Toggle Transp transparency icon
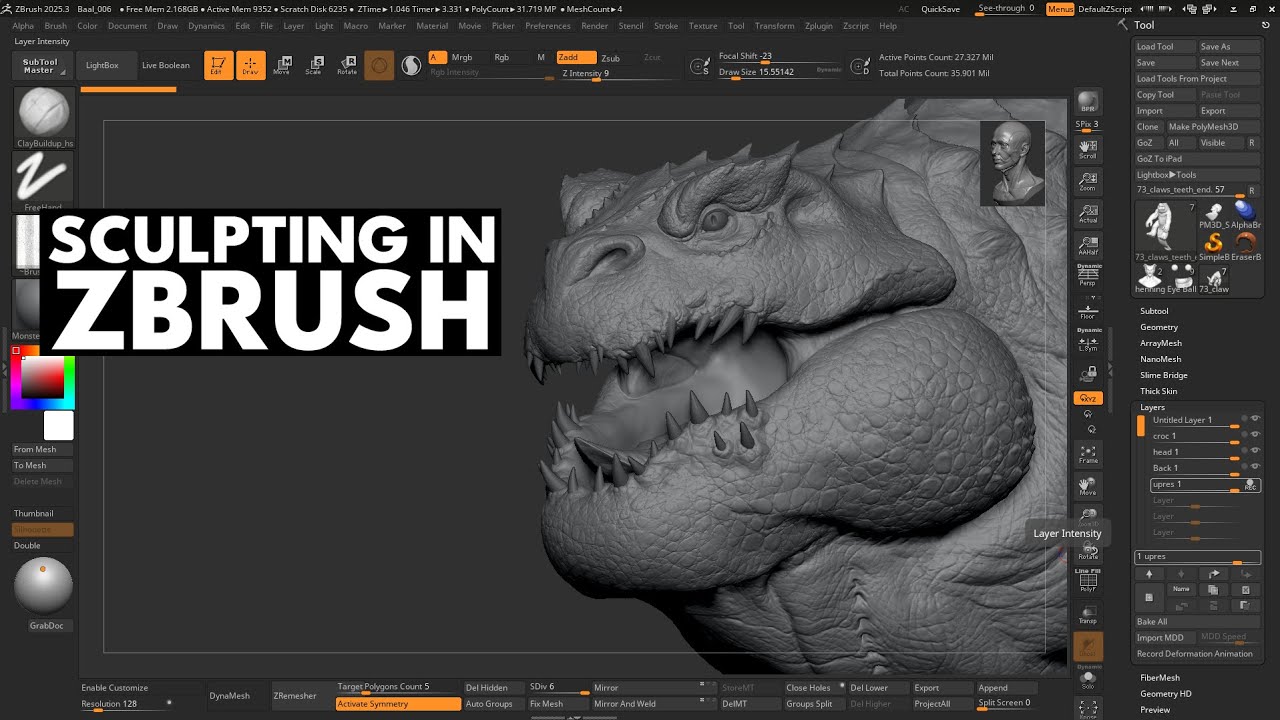The image size is (1280, 720). [x=1087, y=614]
